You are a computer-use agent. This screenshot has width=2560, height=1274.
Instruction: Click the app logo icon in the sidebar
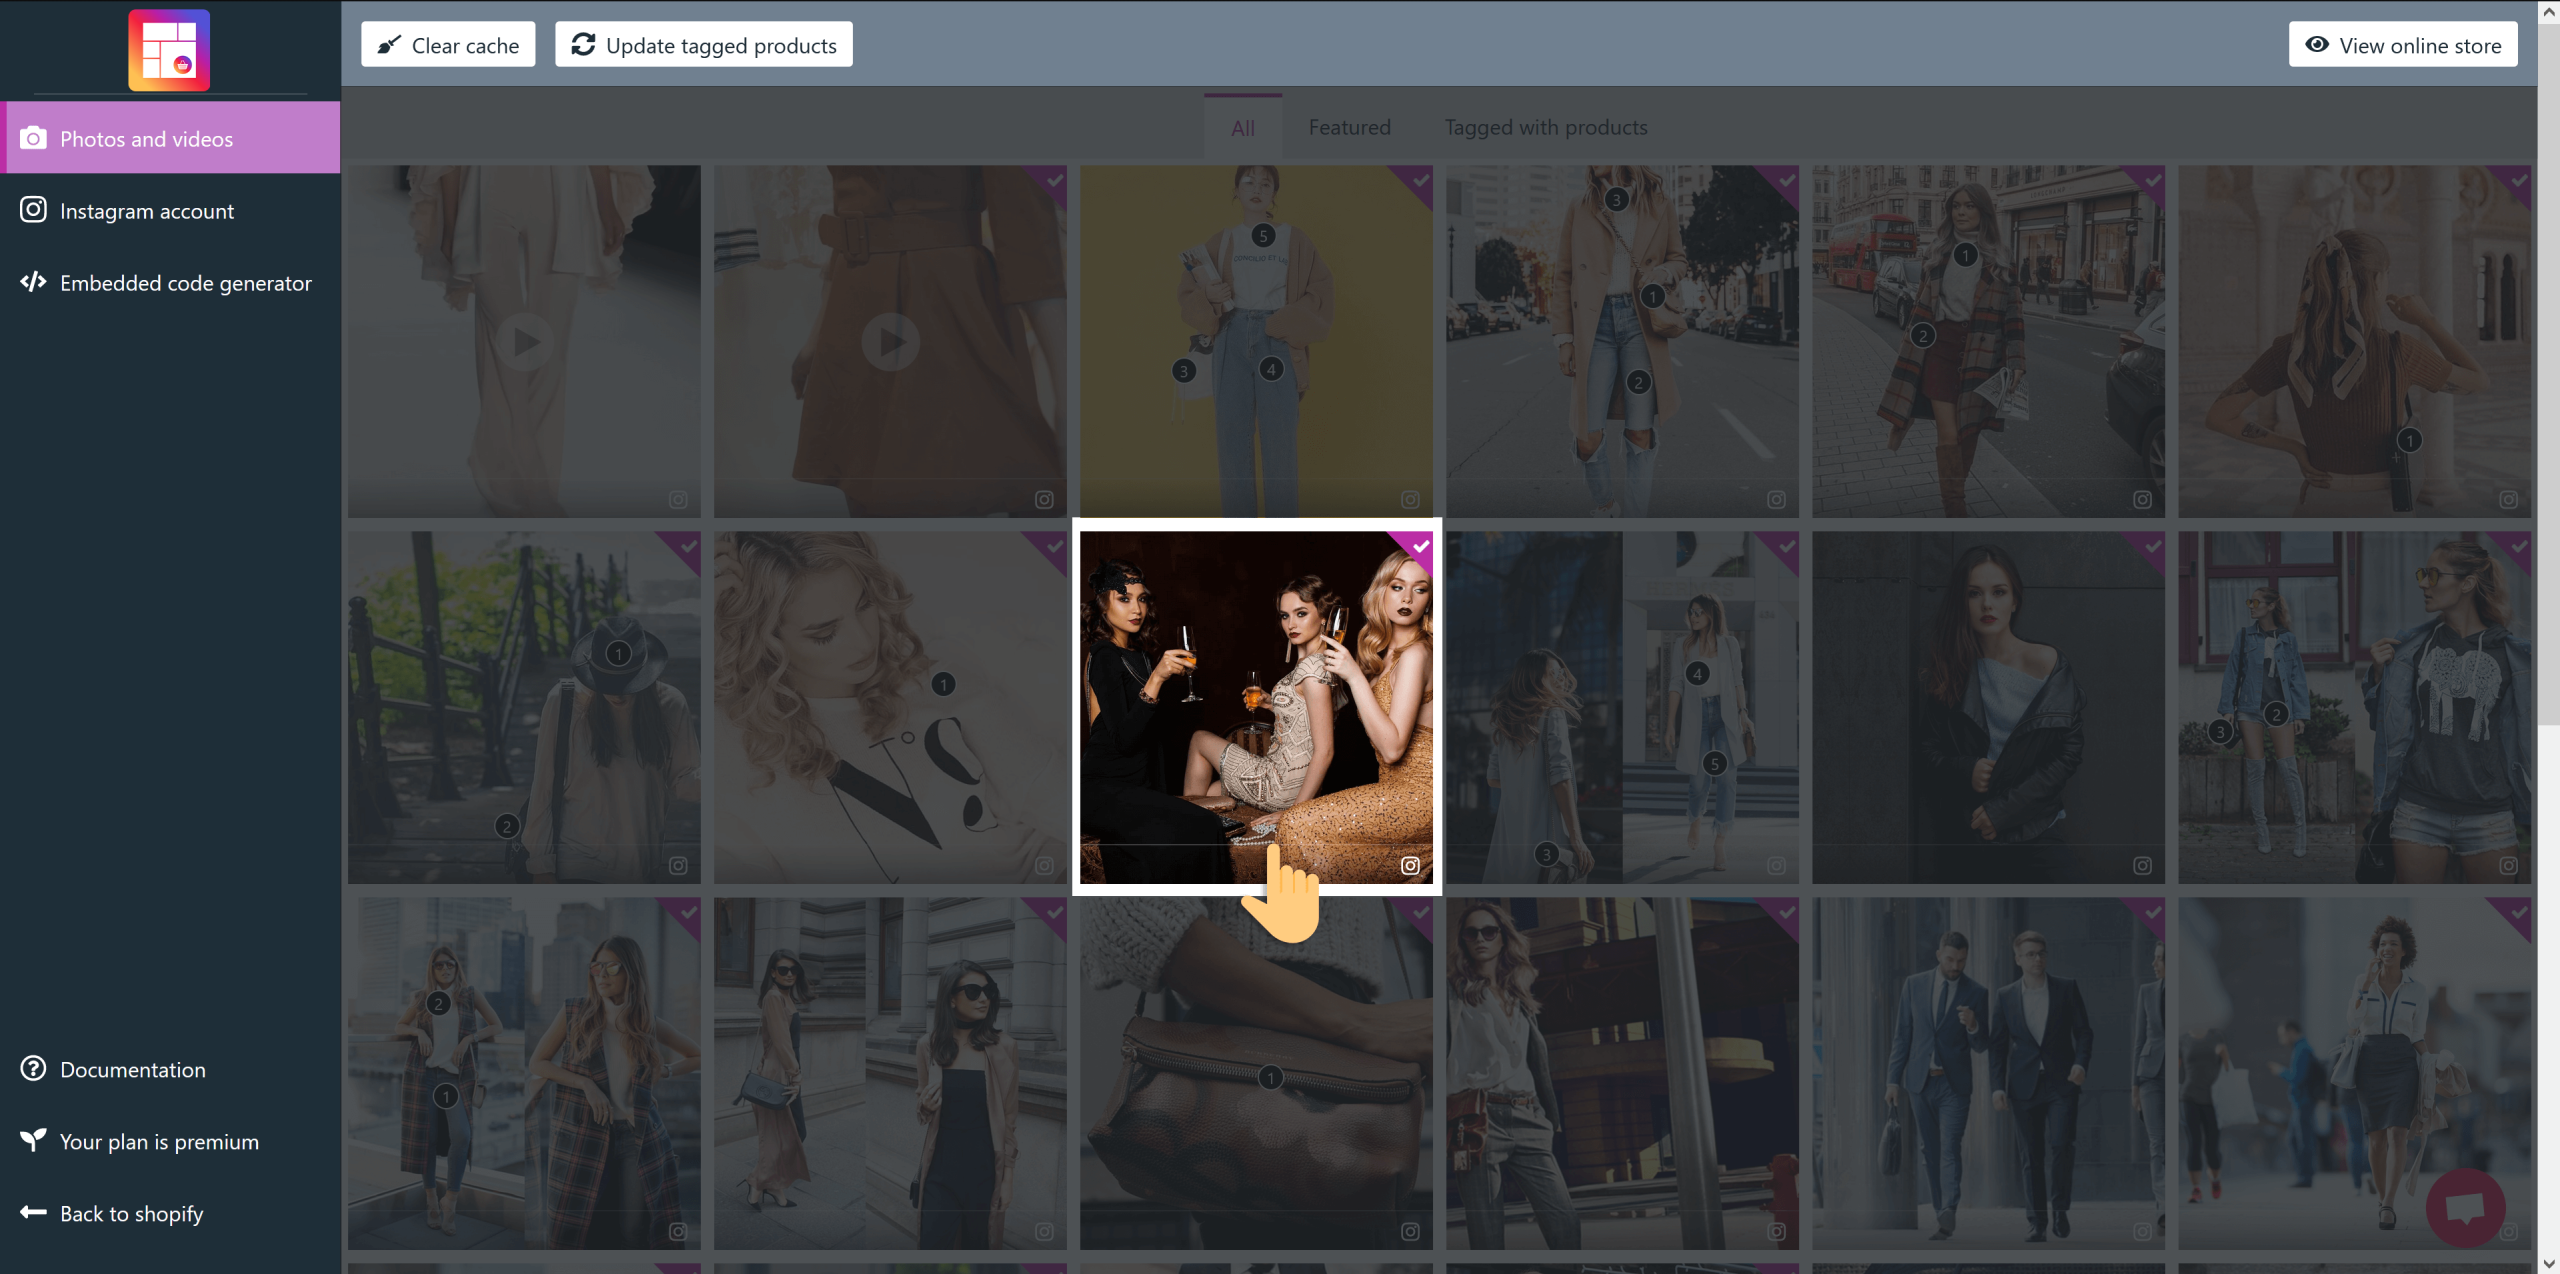click(x=169, y=50)
